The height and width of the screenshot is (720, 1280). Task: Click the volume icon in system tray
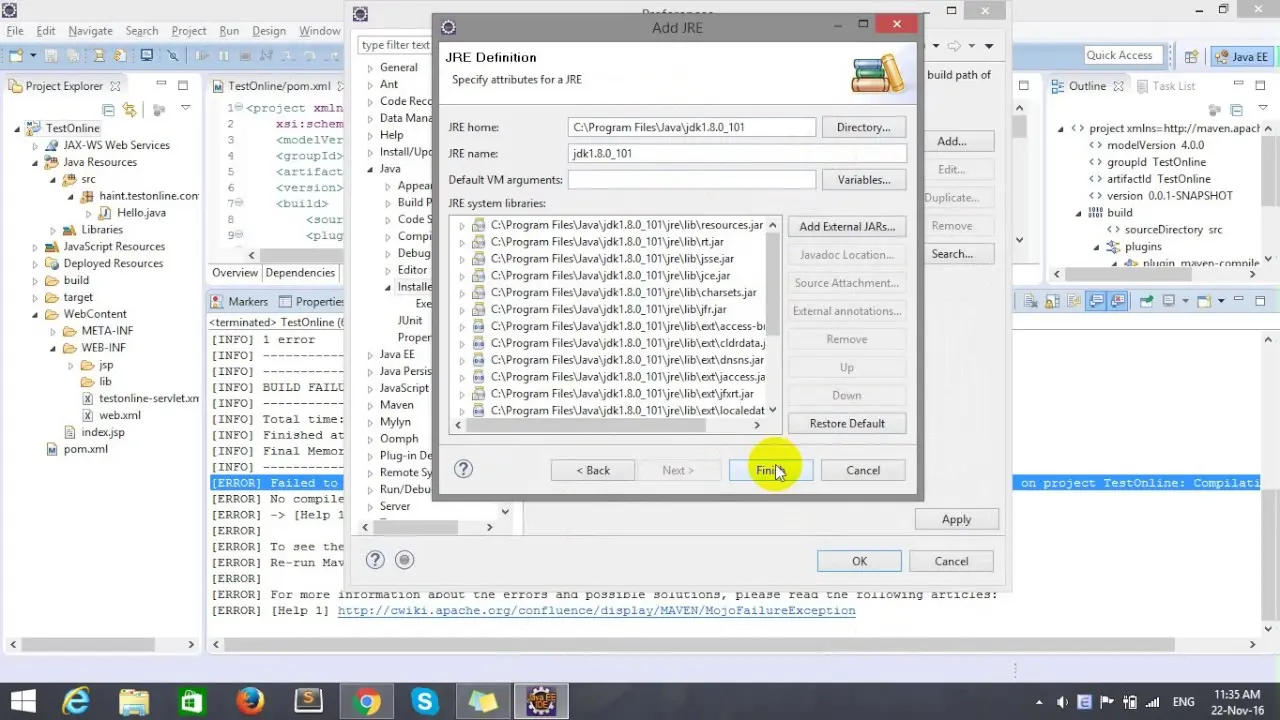pos(1061,702)
